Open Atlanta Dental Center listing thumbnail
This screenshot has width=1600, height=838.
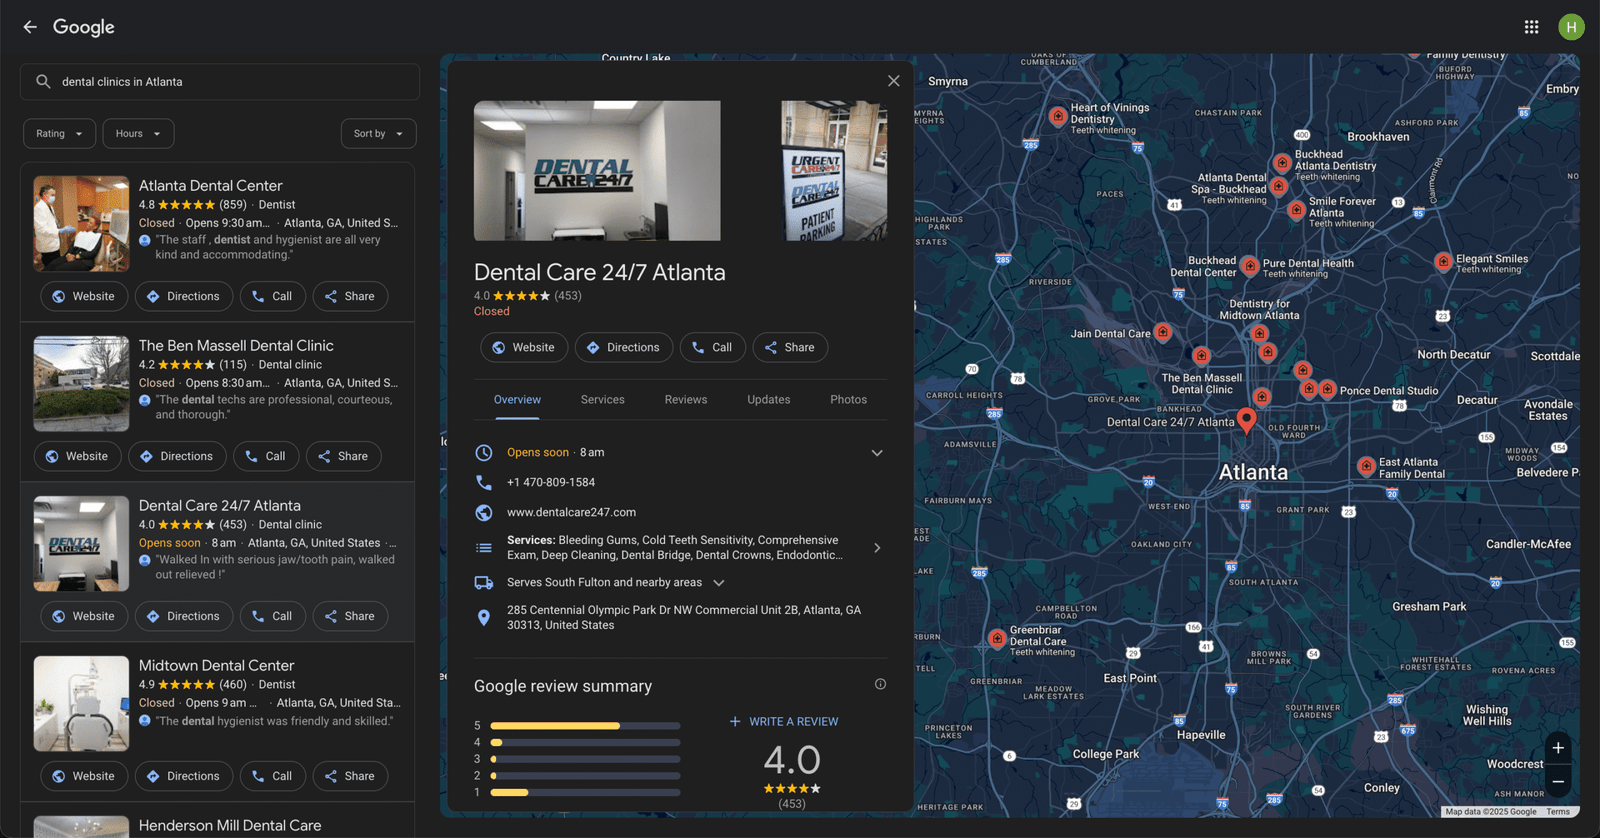[x=81, y=224]
